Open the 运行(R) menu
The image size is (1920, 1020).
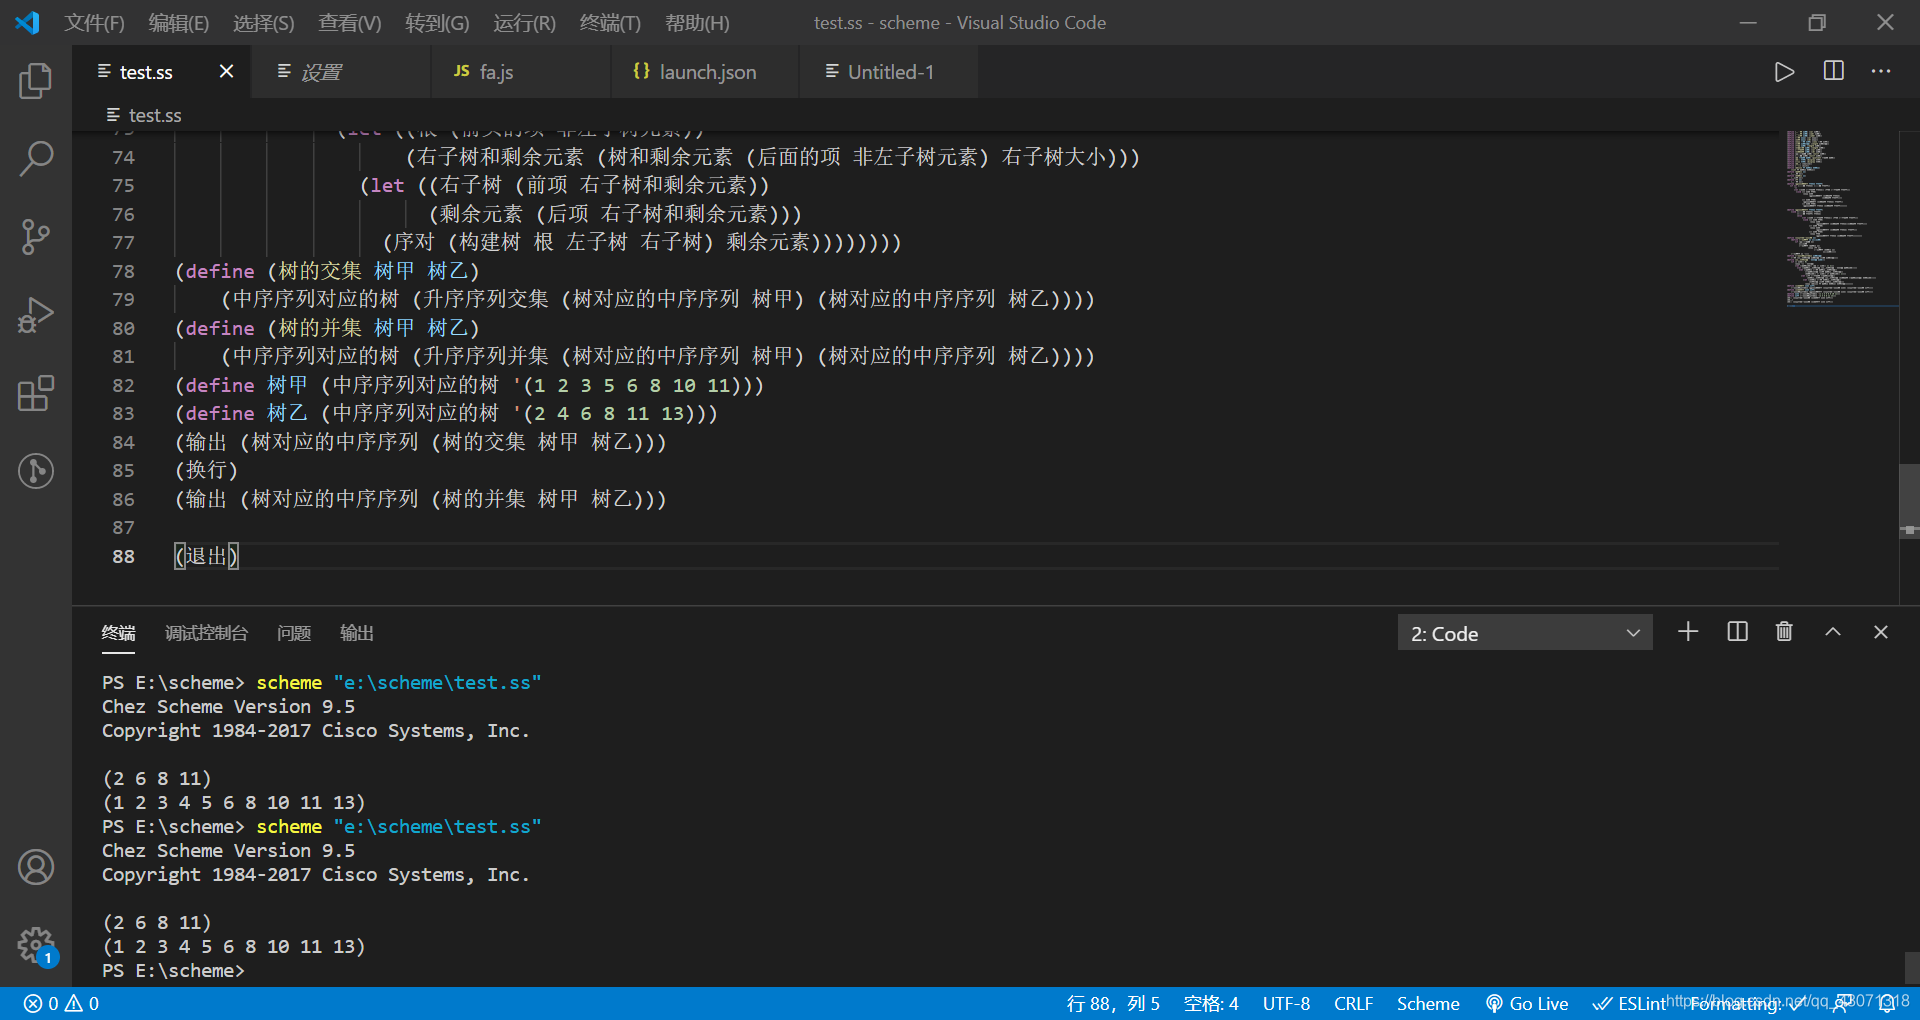(x=524, y=23)
